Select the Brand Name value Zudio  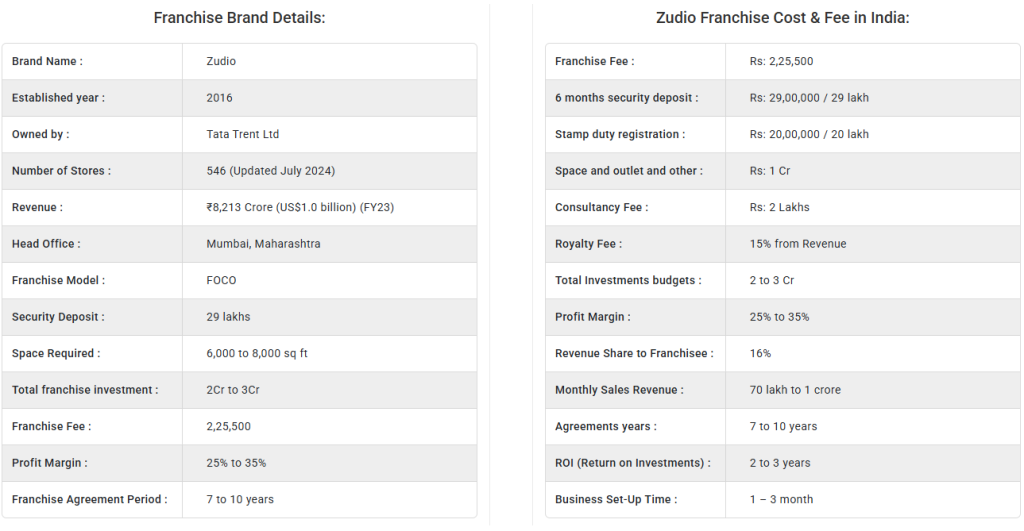(x=221, y=61)
